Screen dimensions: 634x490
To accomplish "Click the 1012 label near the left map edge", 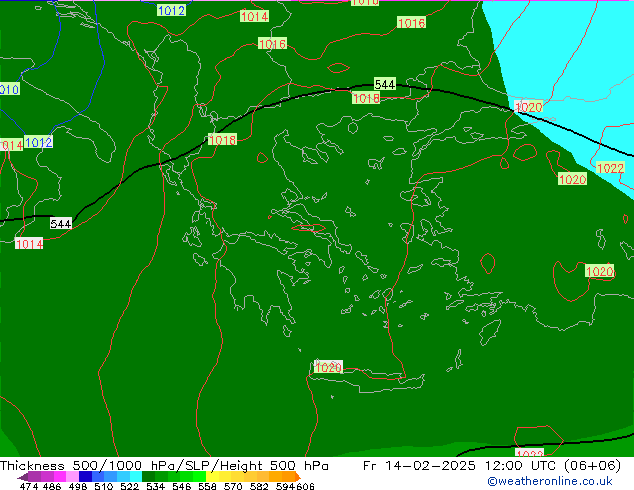I will point(38,142).
